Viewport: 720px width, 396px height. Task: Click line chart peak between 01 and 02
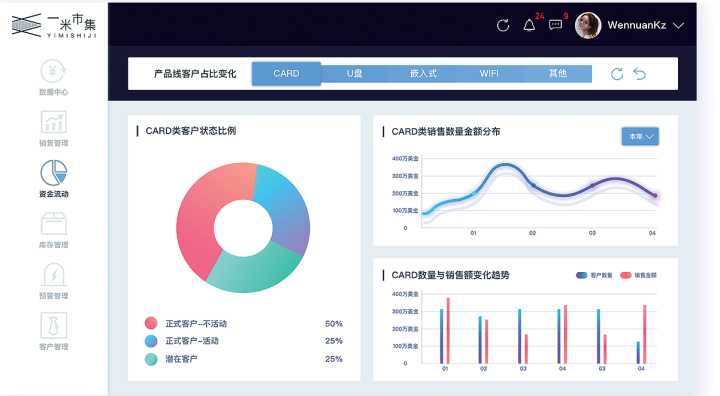click(505, 164)
